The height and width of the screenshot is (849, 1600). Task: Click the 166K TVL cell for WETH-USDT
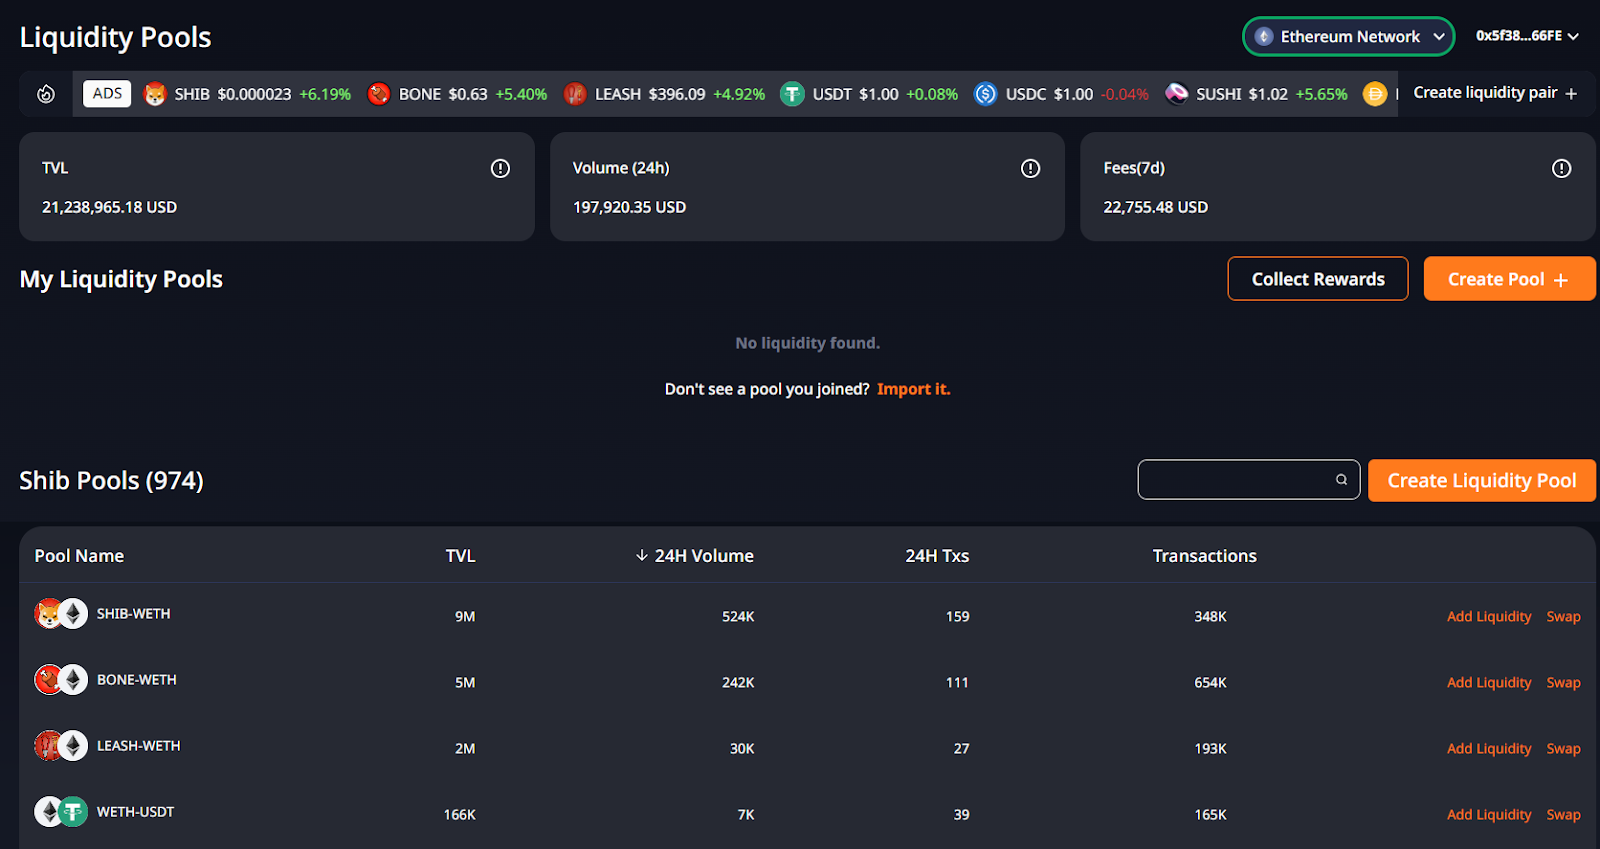pyautogui.click(x=459, y=814)
